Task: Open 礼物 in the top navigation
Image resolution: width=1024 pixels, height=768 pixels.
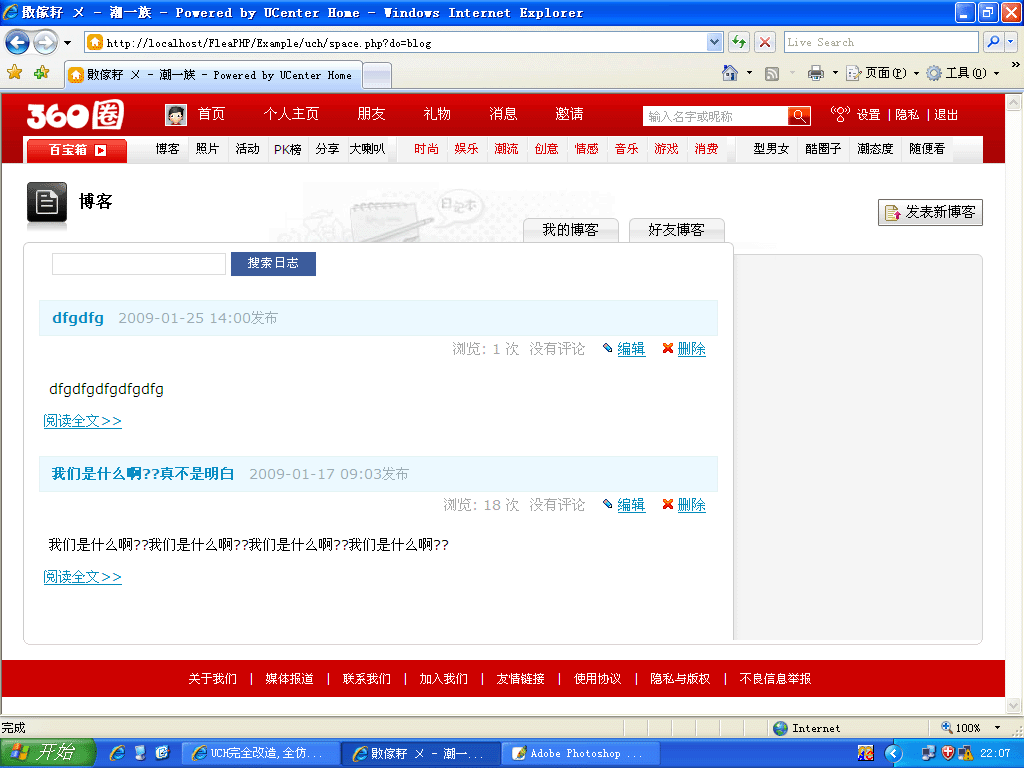Action: (x=437, y=114)
